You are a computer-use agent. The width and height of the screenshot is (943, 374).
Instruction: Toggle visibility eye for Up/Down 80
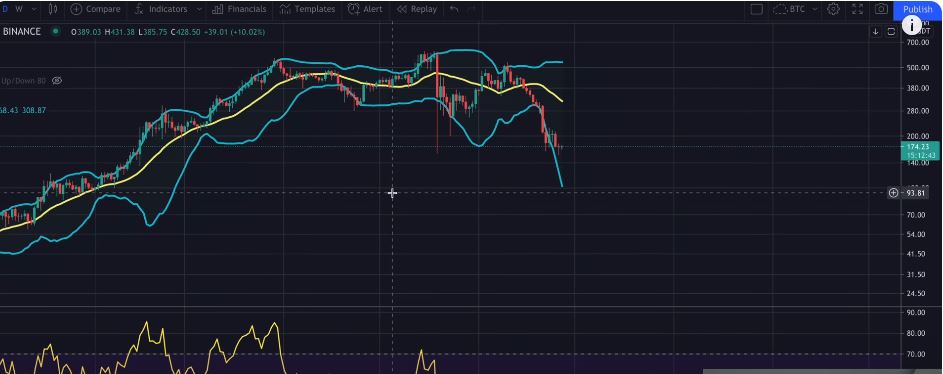57,81
